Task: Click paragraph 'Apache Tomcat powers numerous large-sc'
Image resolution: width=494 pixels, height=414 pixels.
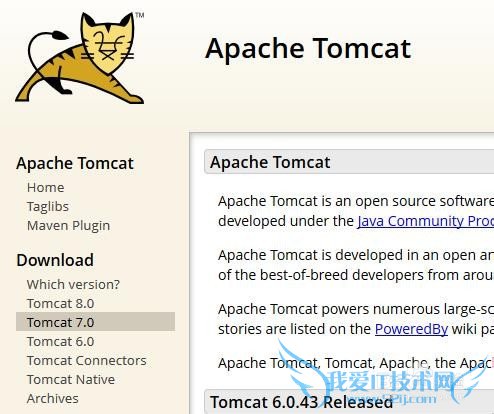Action: [356, 319]
